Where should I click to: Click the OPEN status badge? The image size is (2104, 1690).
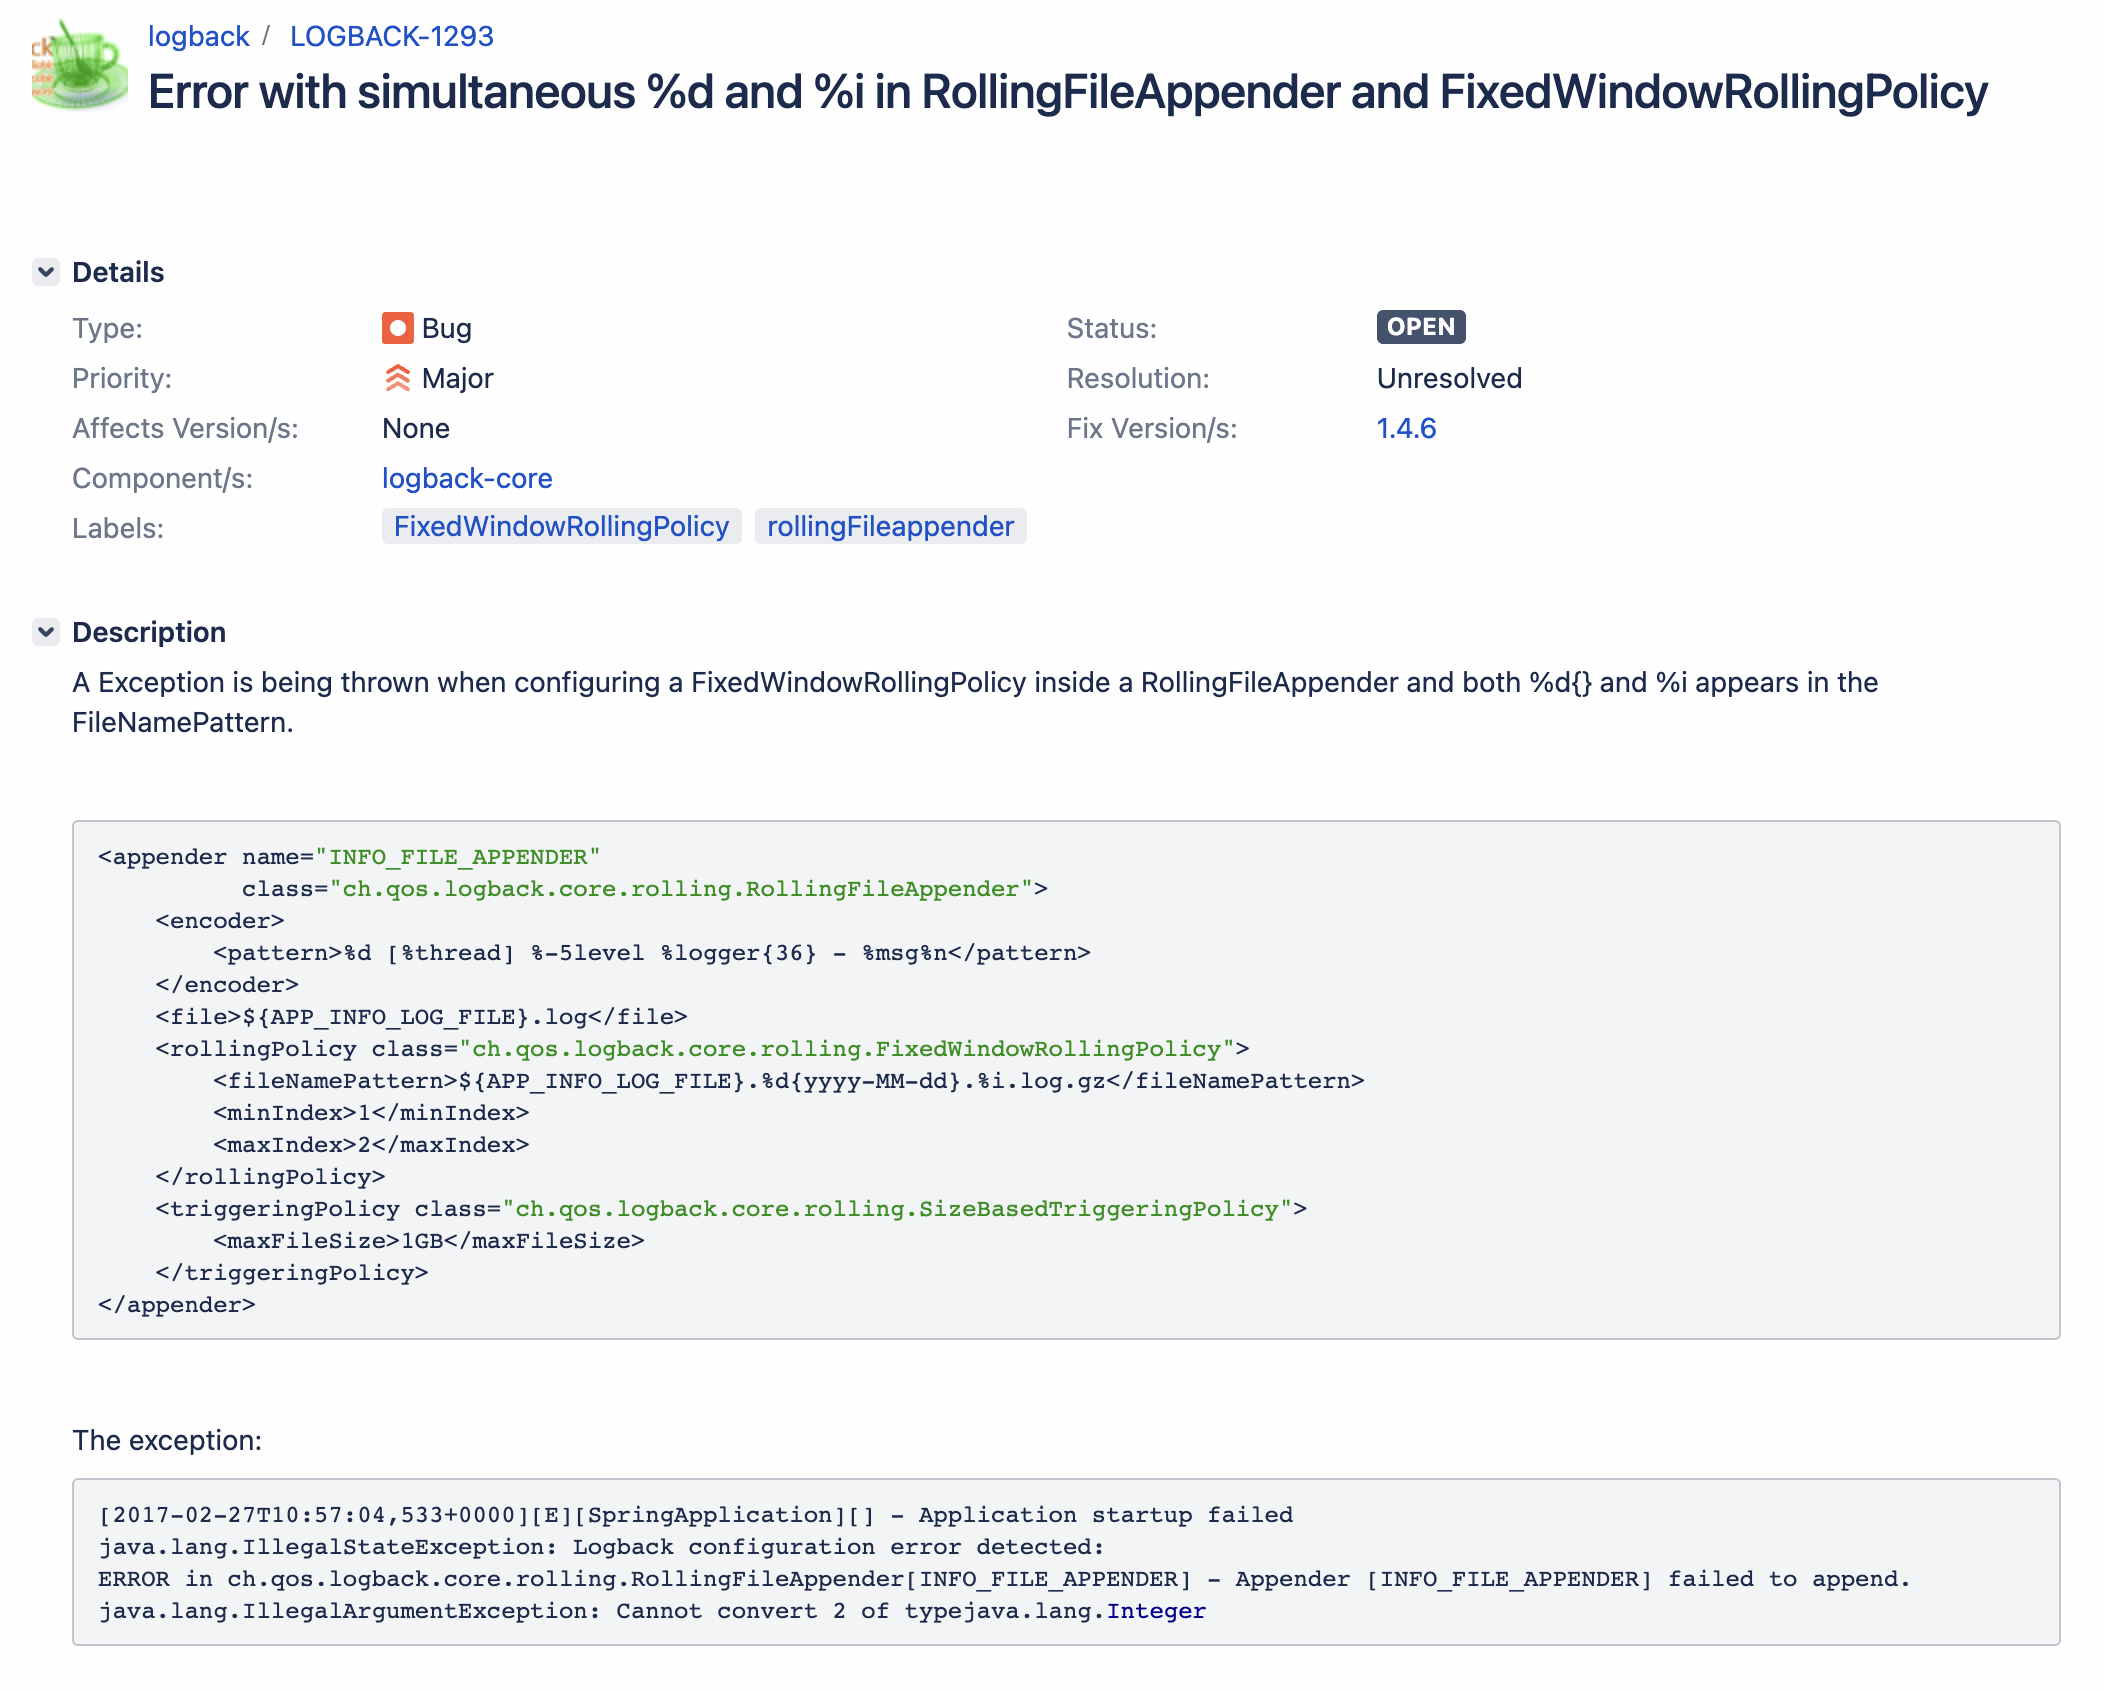point(1420,327)
